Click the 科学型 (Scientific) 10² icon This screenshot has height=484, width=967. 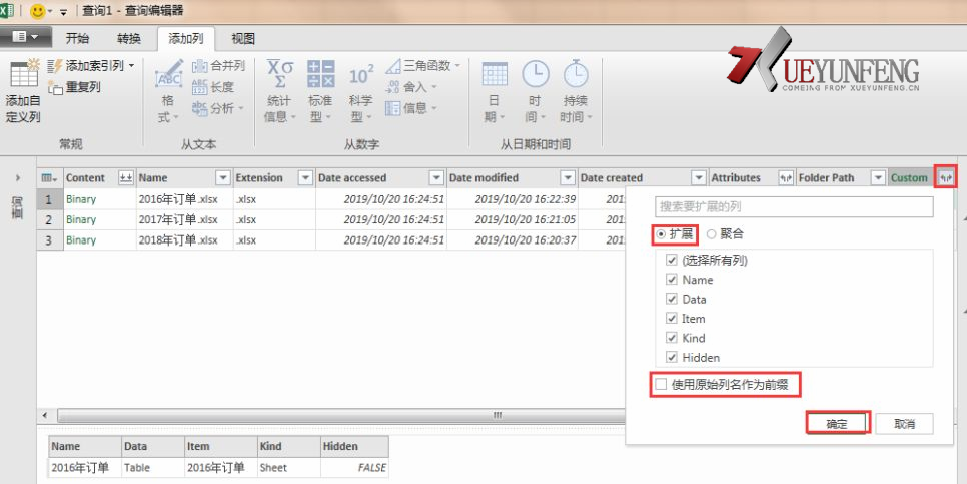pos(360,75)
